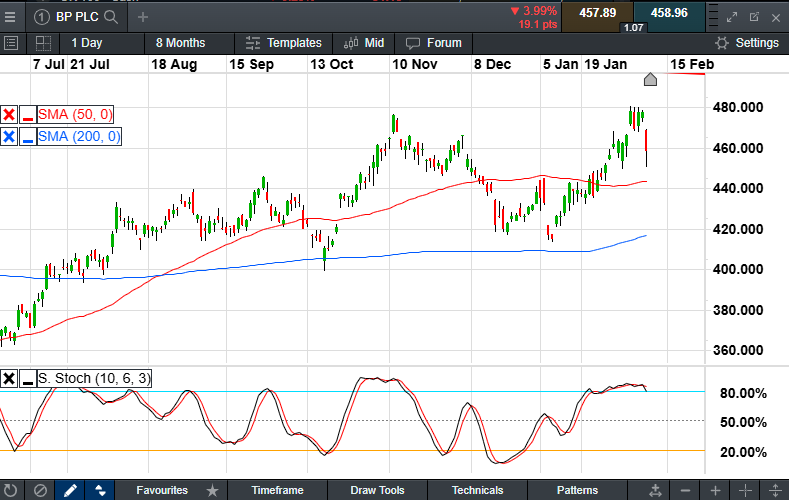Click the buy price 458.96 button

pos(669,13)
